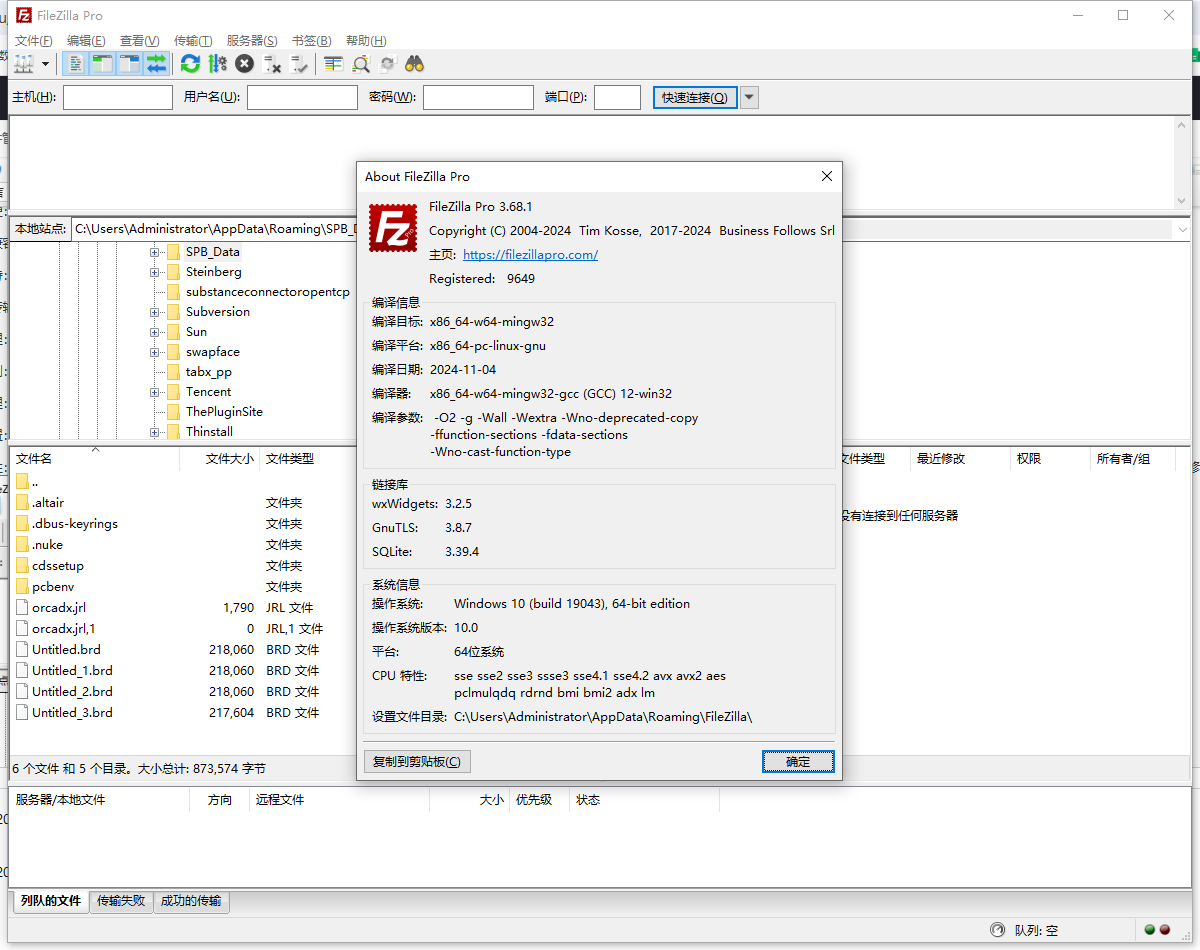
Task: Focus the 用户名 username field
Action: point(302,97)
